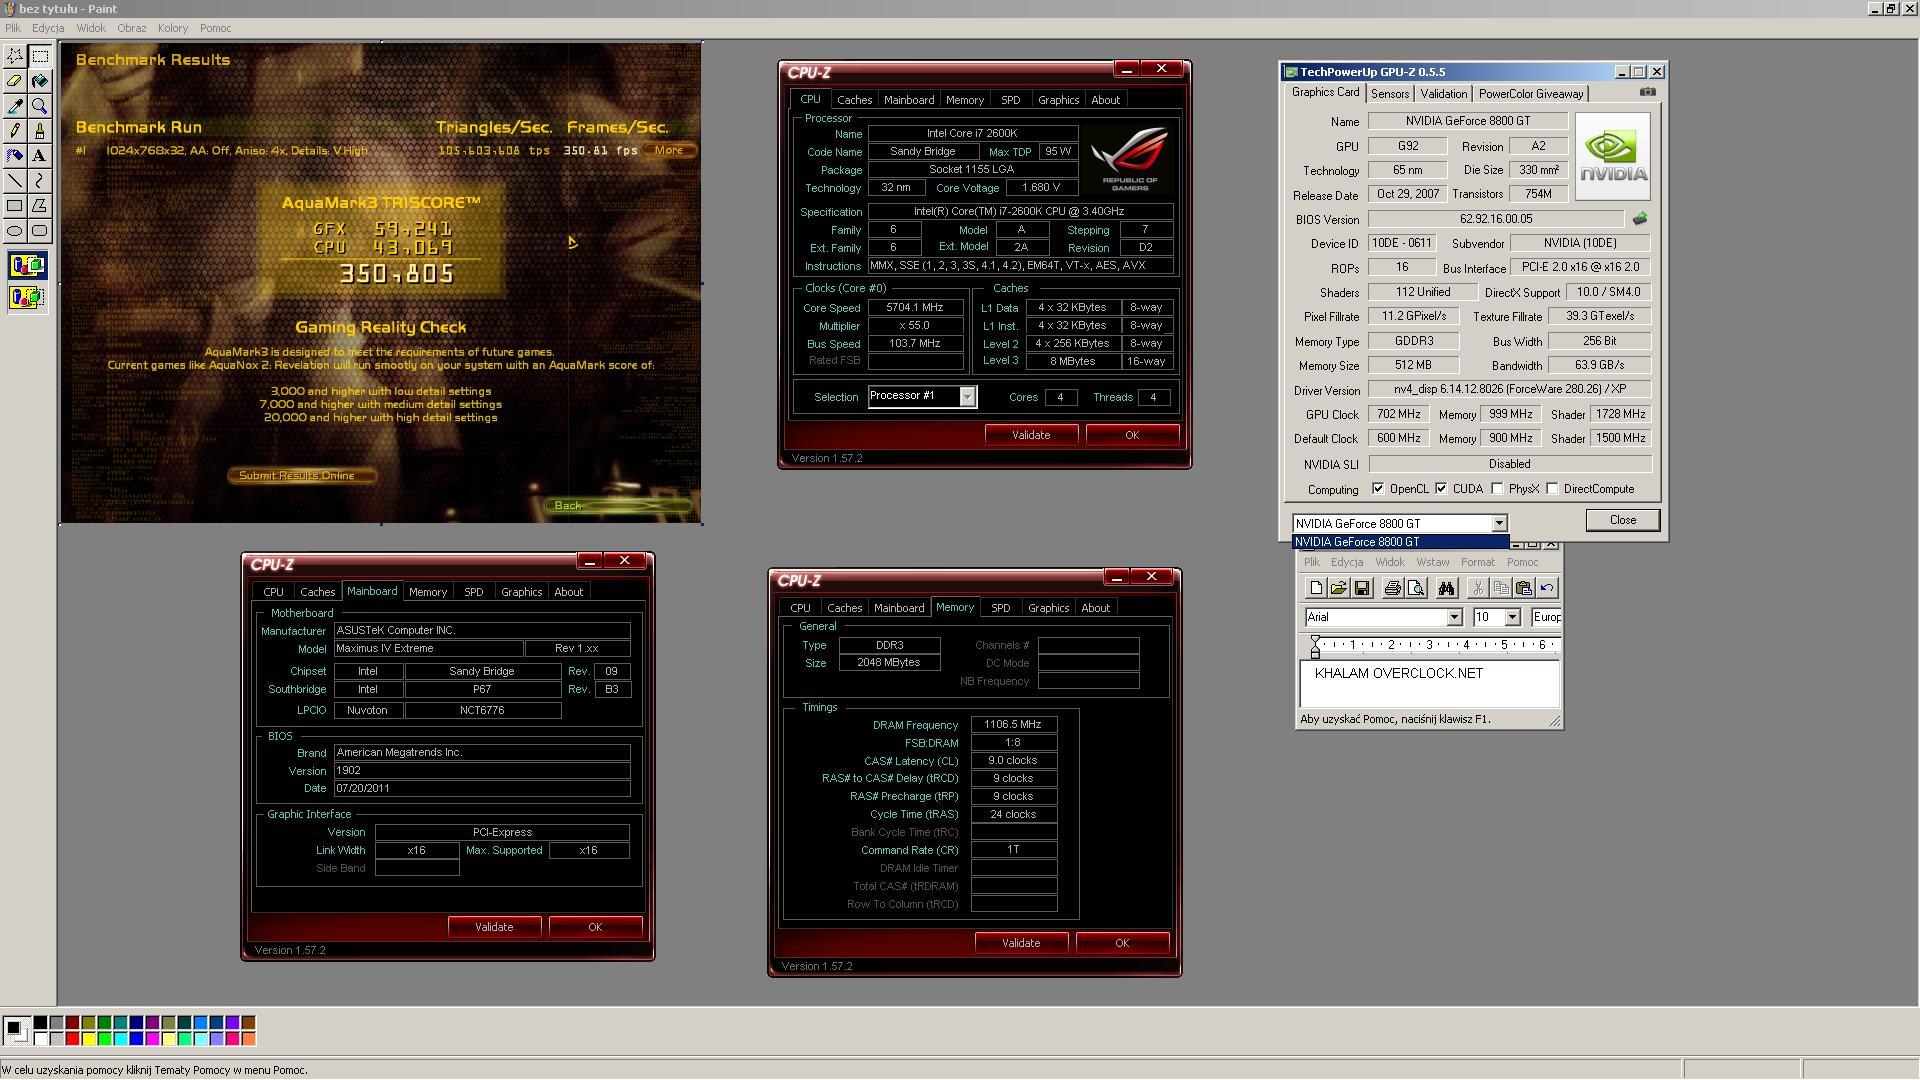Viewport: 1920px width, 1080px height.
Task: Choose the Curve tool
Action: (40, 181)
